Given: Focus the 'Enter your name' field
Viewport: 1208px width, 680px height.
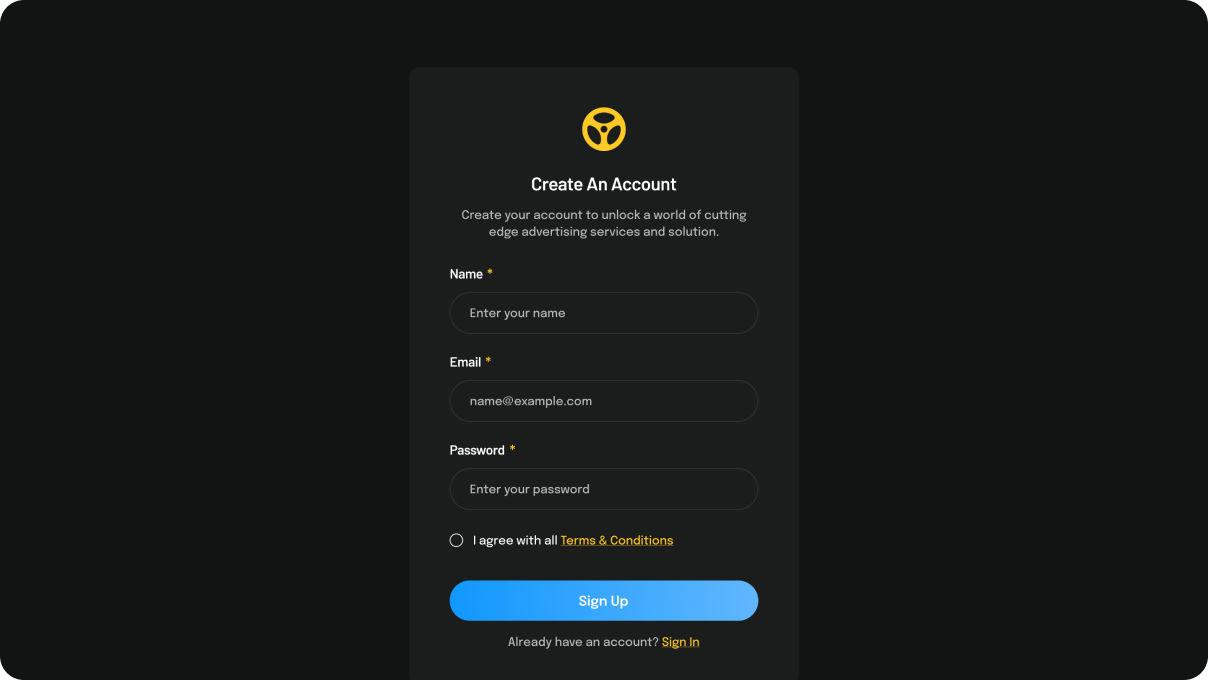Looking at the screenshot, I should (604, 313).
